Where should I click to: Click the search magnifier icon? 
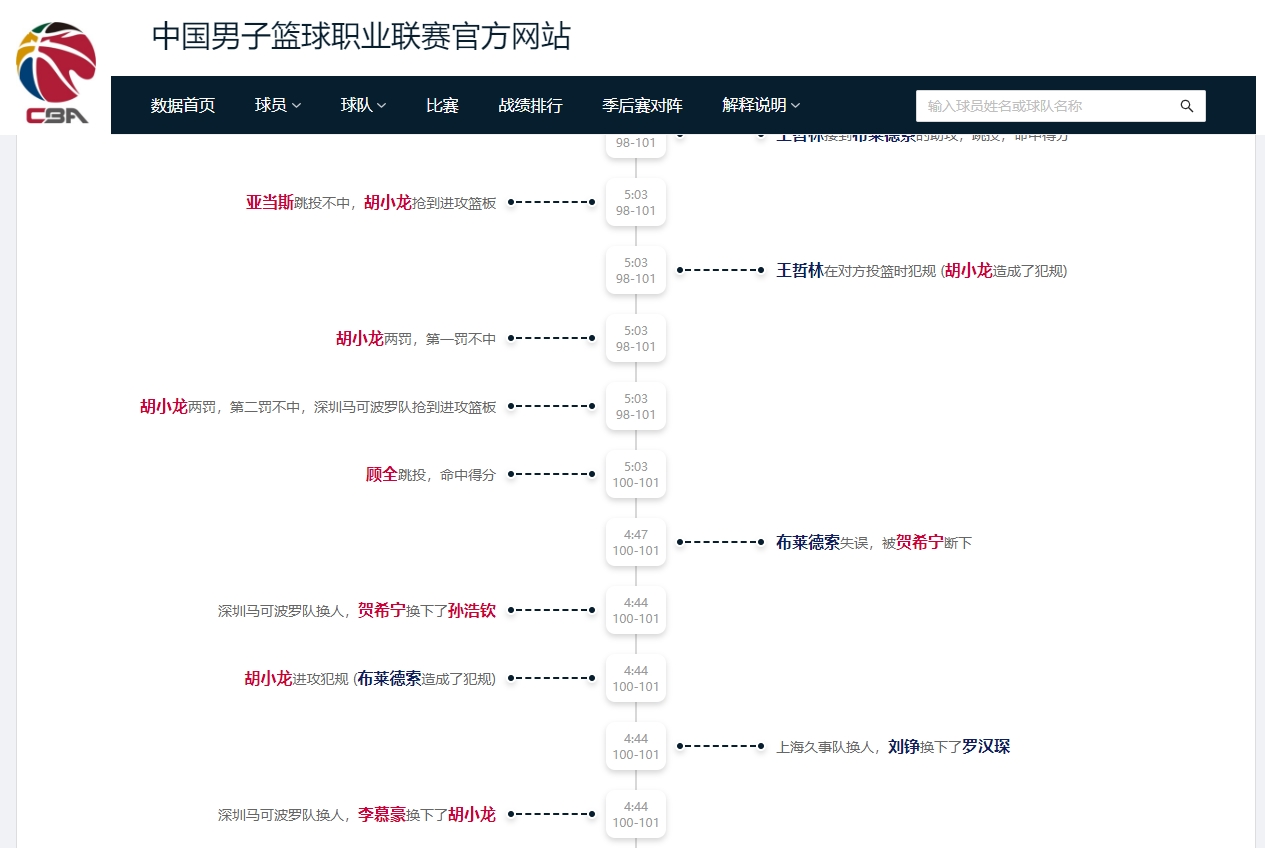coord(1187,106)
